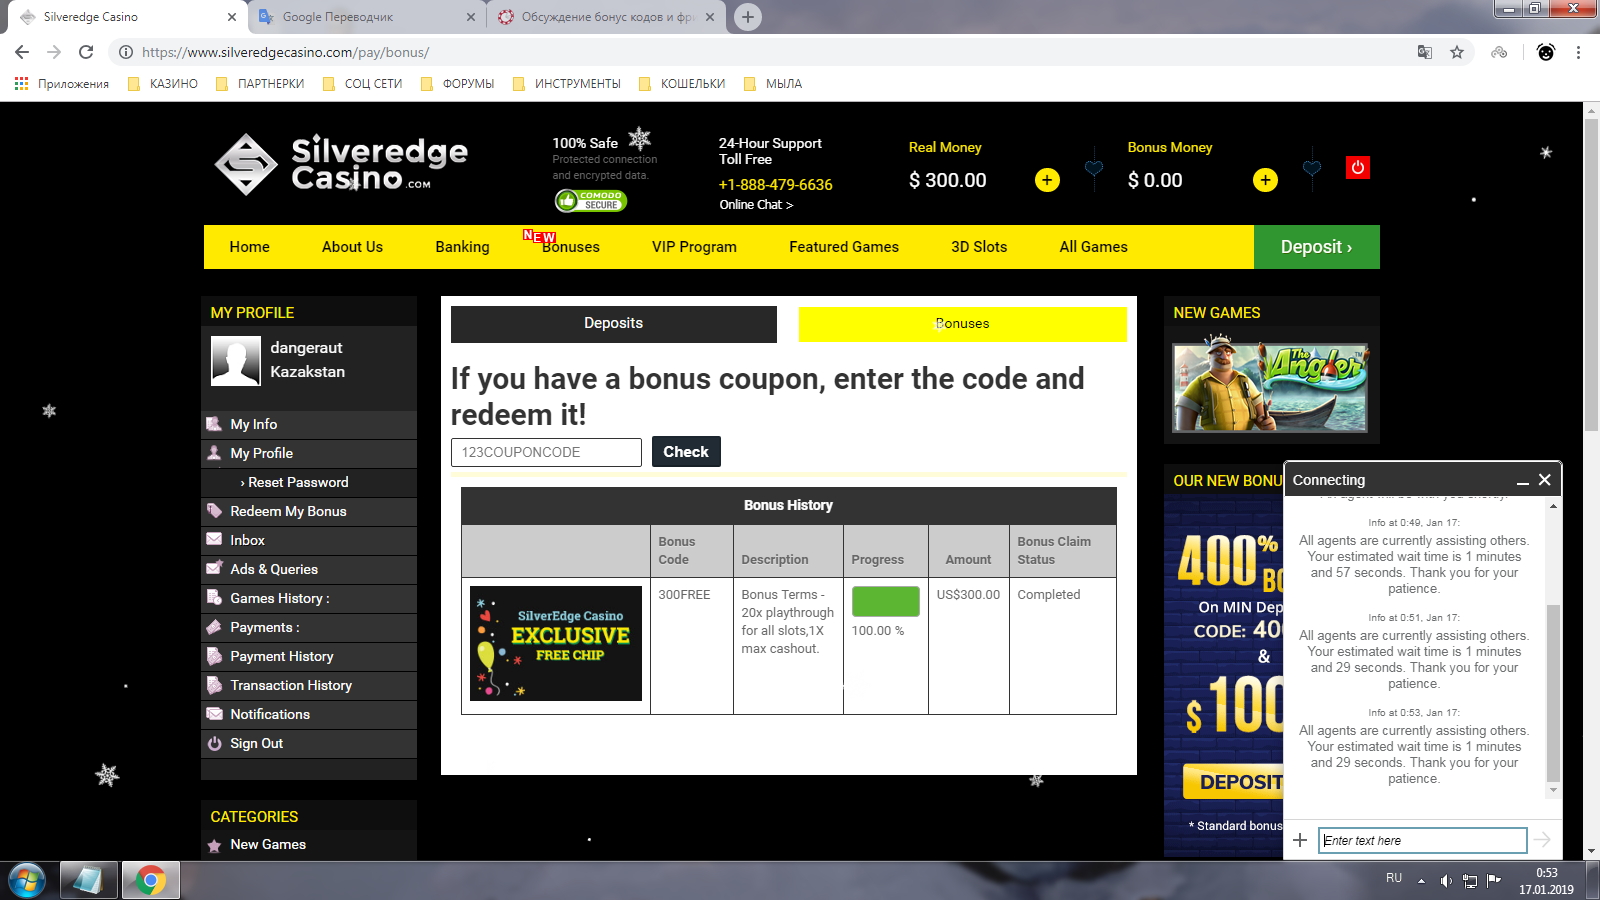This screenshot has height=900, width=1600.
Task: Open Chrome from the taskbar
Action: point(150,881)
